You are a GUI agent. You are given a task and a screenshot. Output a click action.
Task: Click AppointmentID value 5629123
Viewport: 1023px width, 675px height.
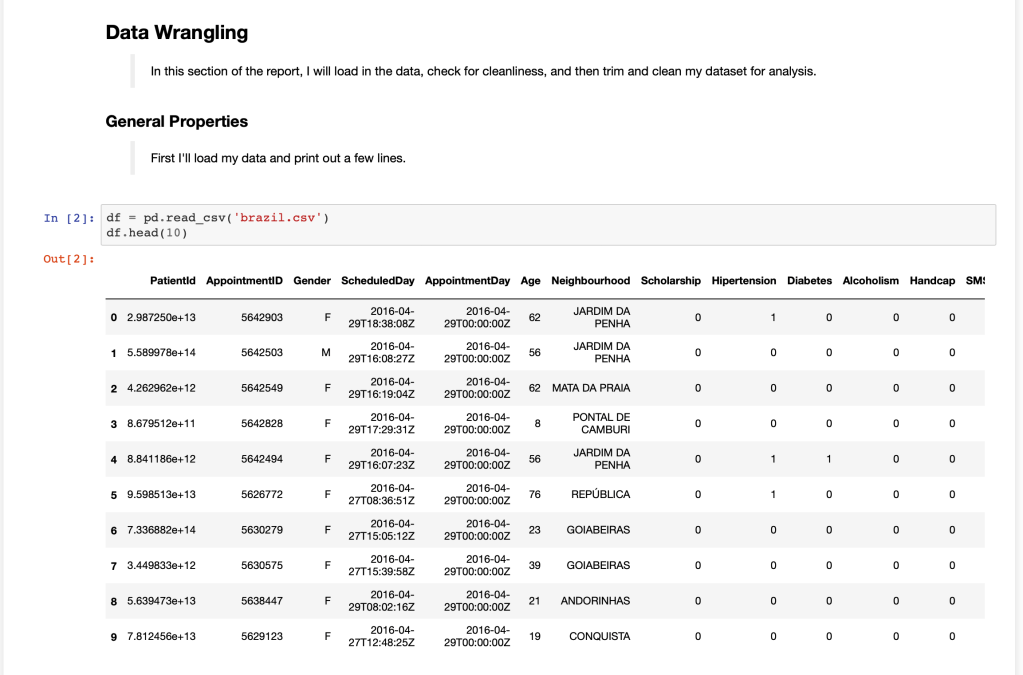(262, 636)
